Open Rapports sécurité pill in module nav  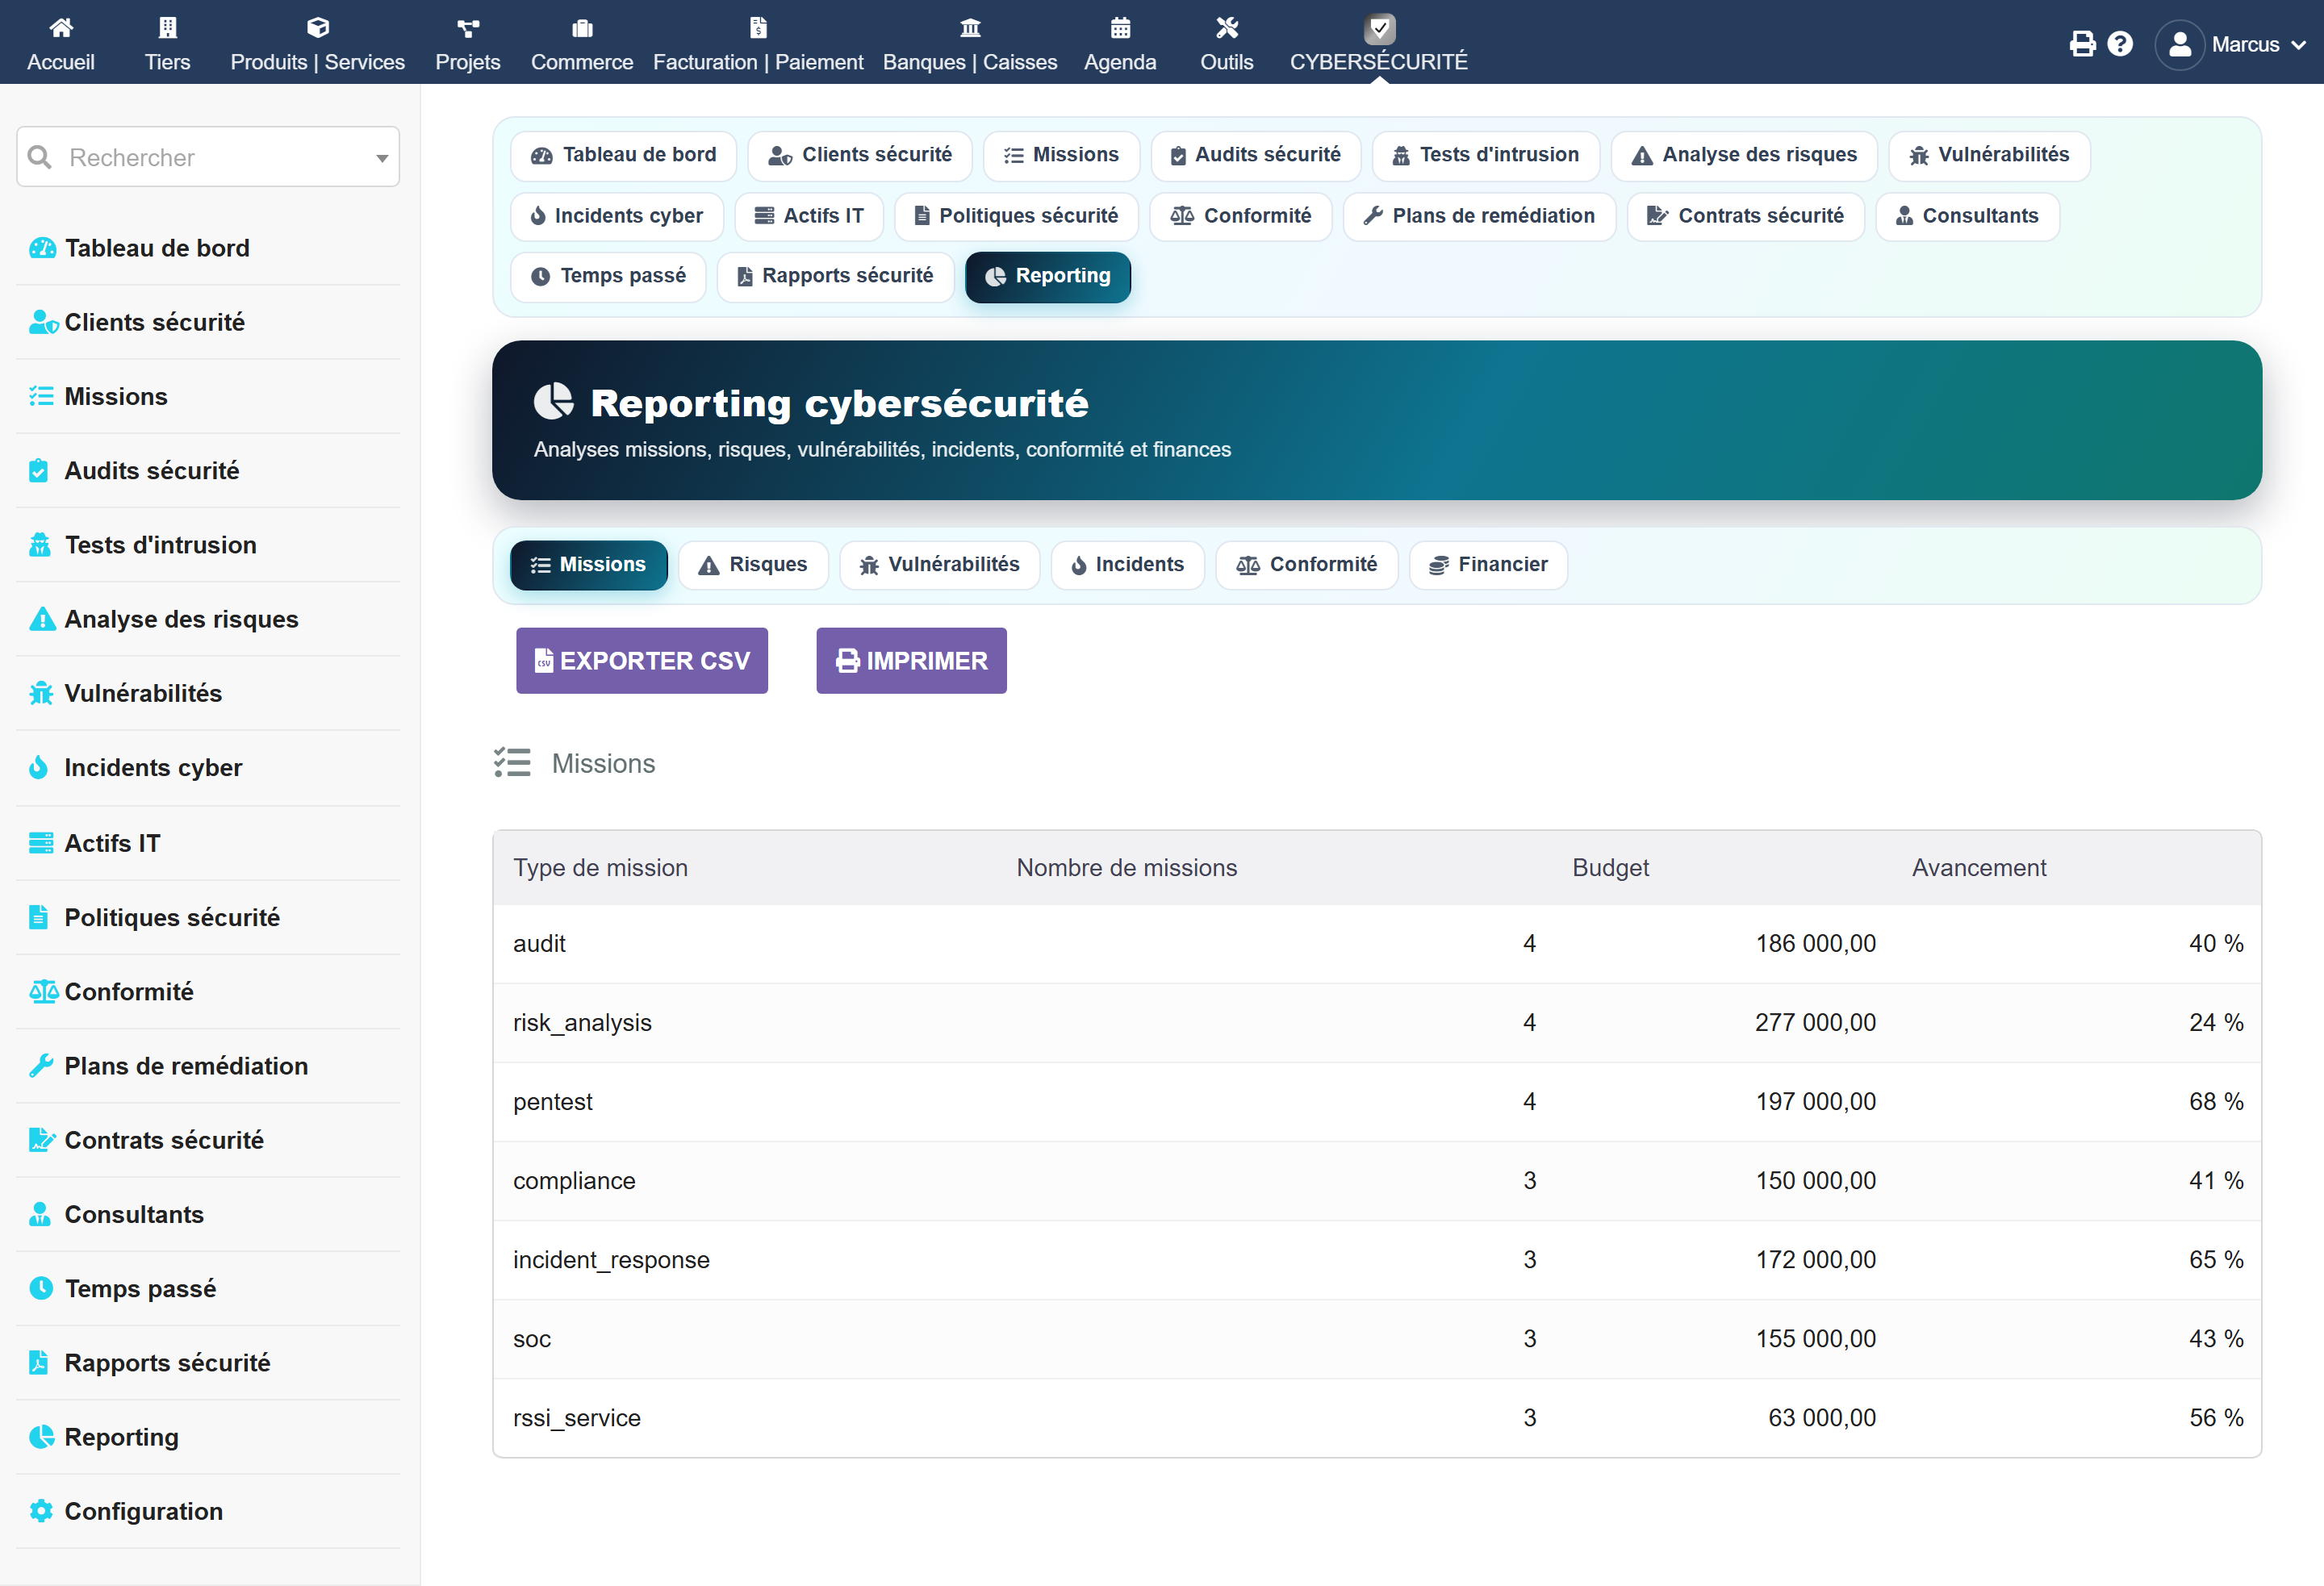point(835,276)
